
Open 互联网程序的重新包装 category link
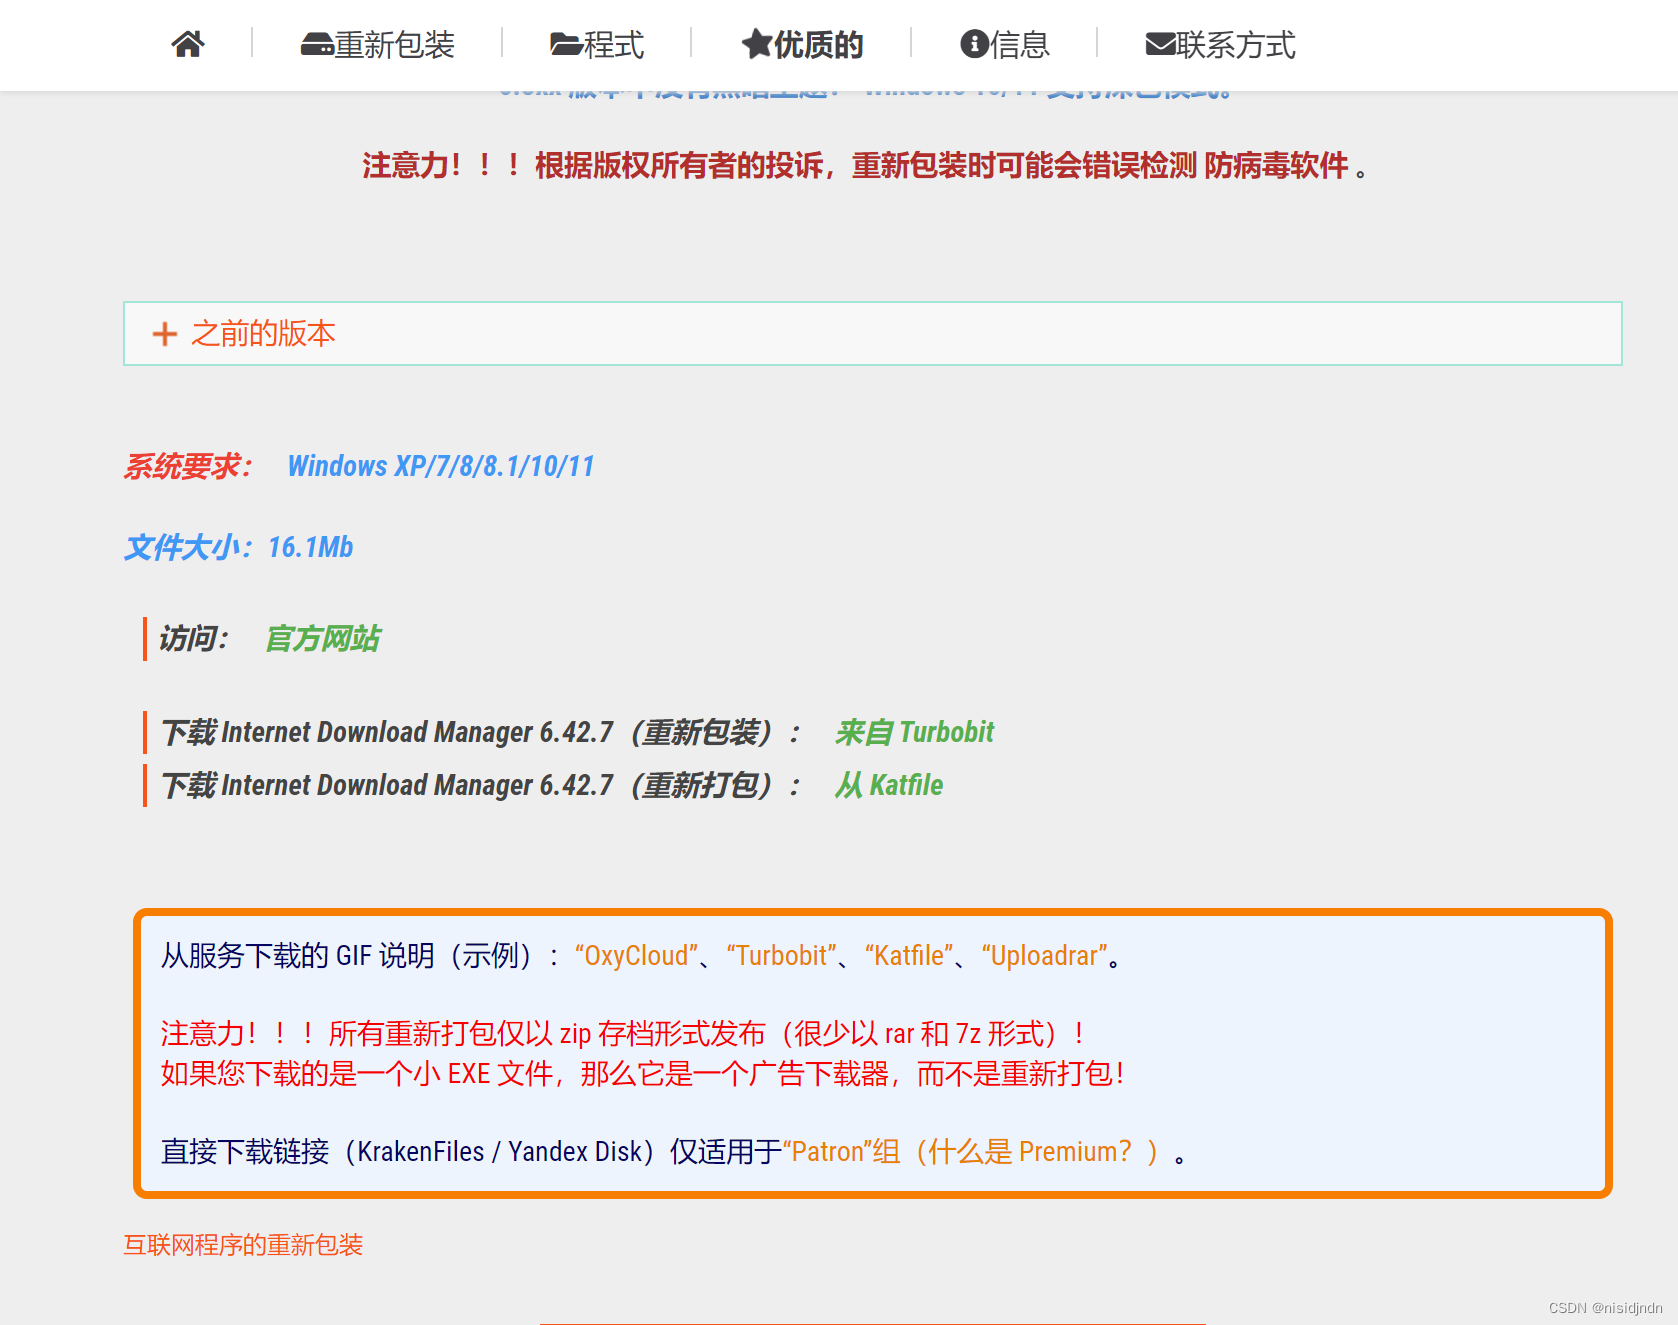pyautogui.click(x=243, y=1245)
